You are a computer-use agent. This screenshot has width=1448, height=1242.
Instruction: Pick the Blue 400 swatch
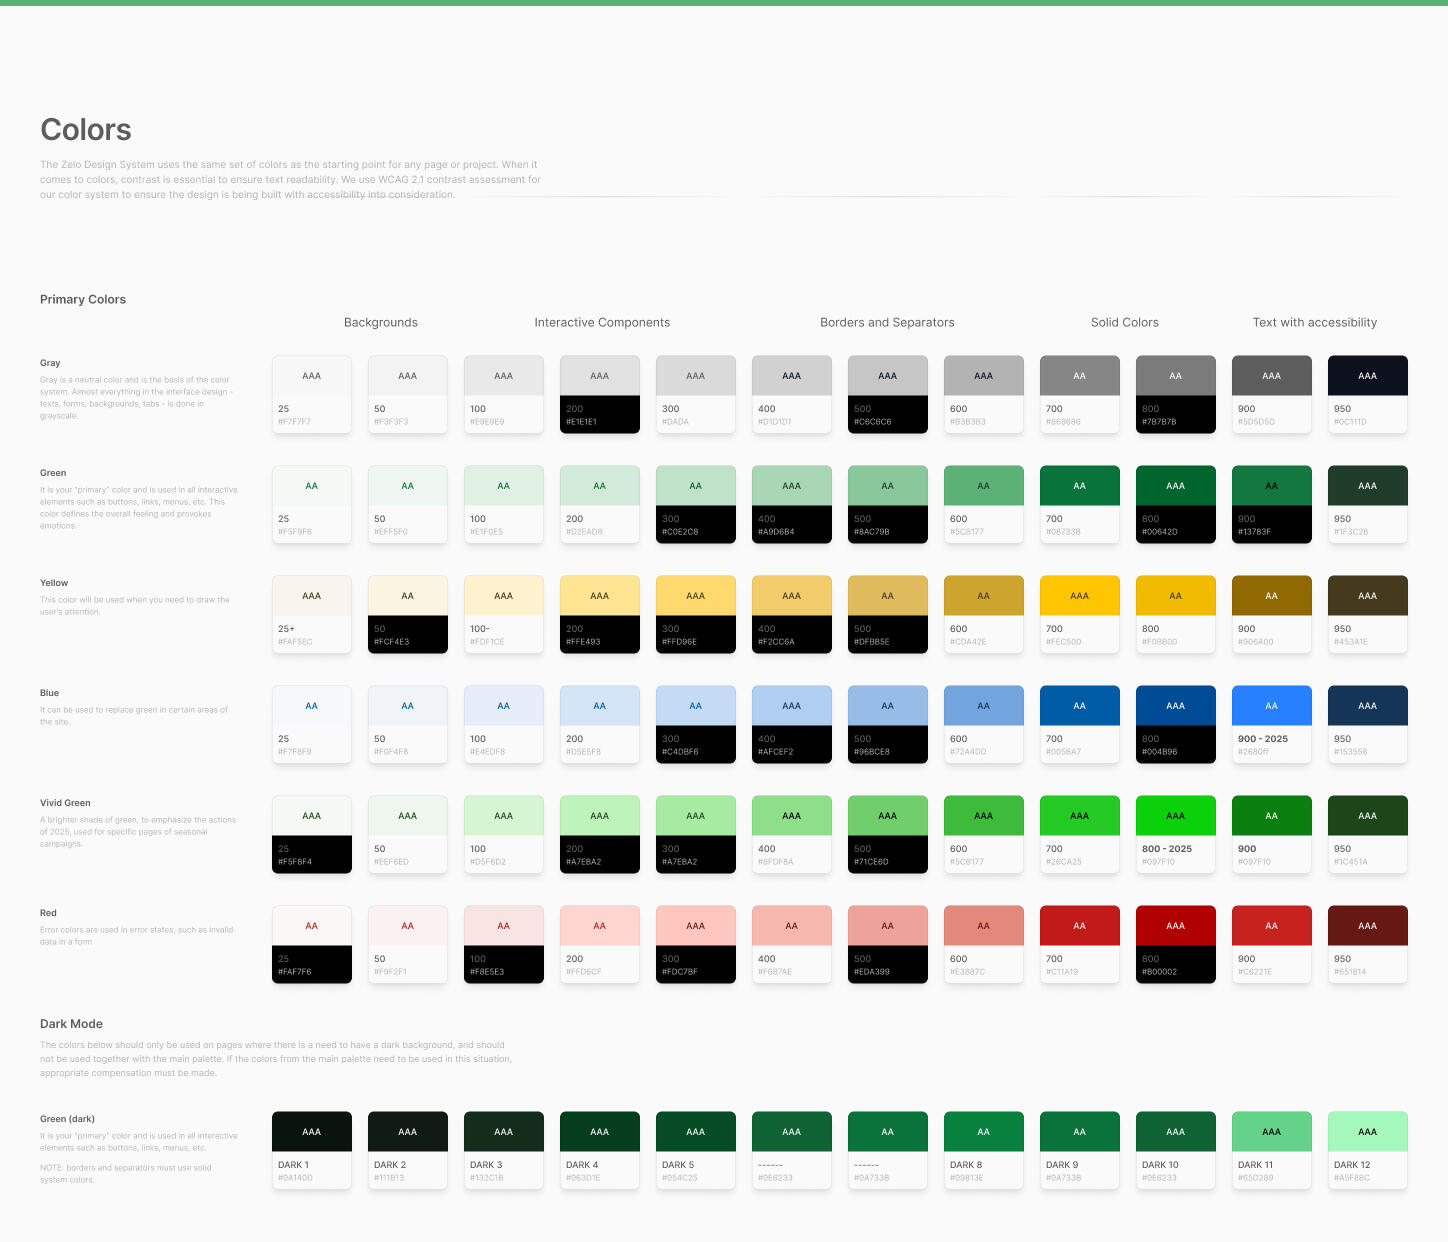pos(792,724)
